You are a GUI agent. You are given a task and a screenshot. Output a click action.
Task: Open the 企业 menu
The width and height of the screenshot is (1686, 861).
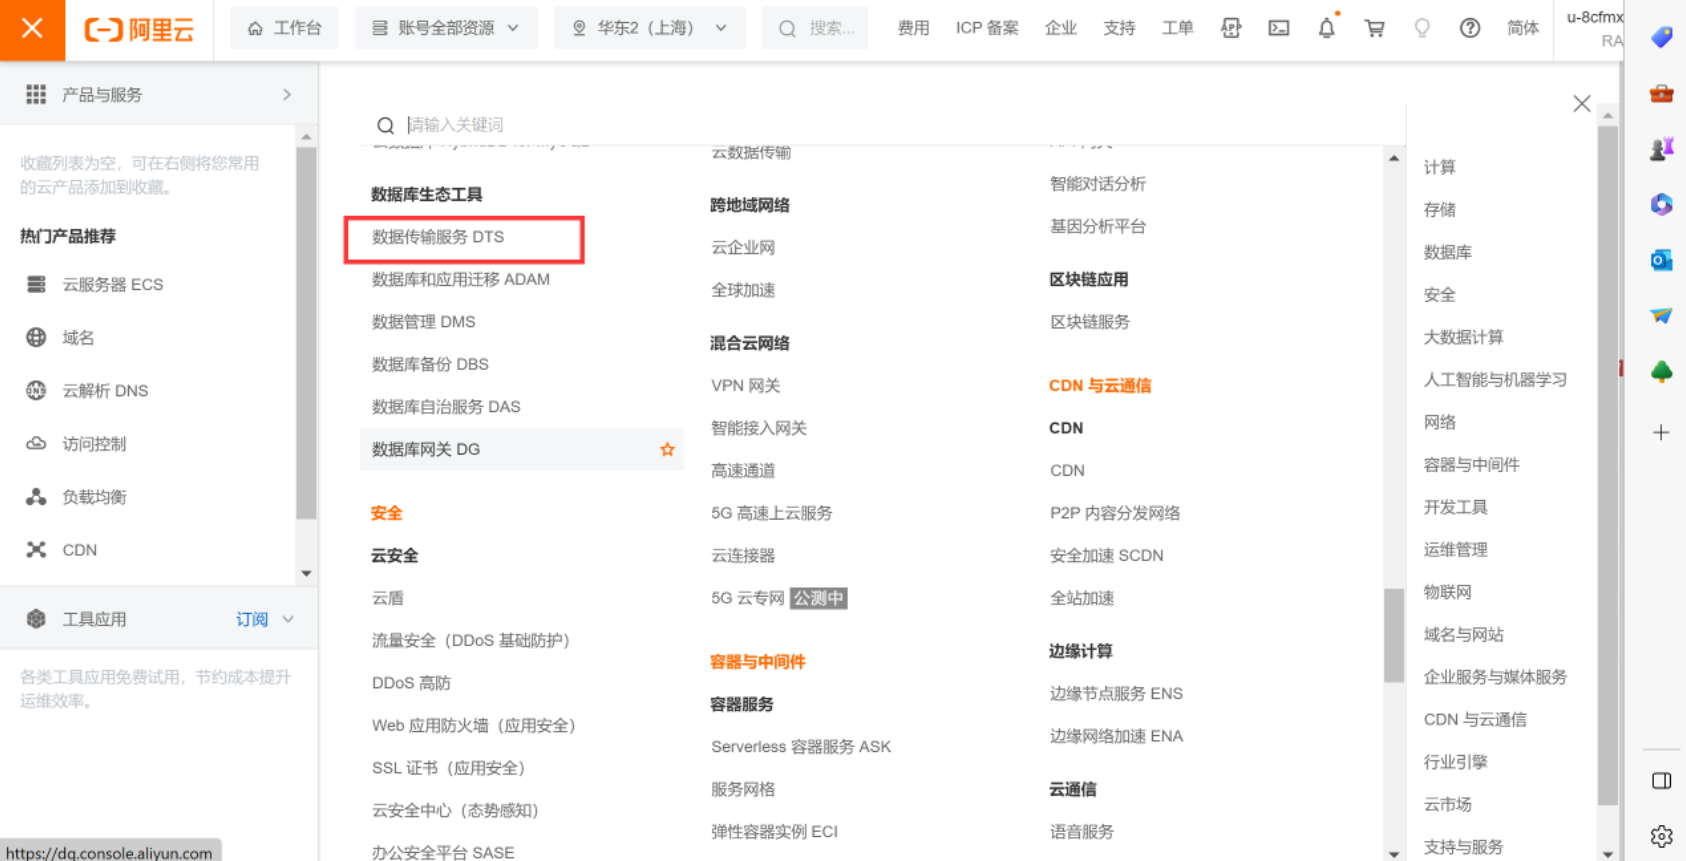point(1061,28)
